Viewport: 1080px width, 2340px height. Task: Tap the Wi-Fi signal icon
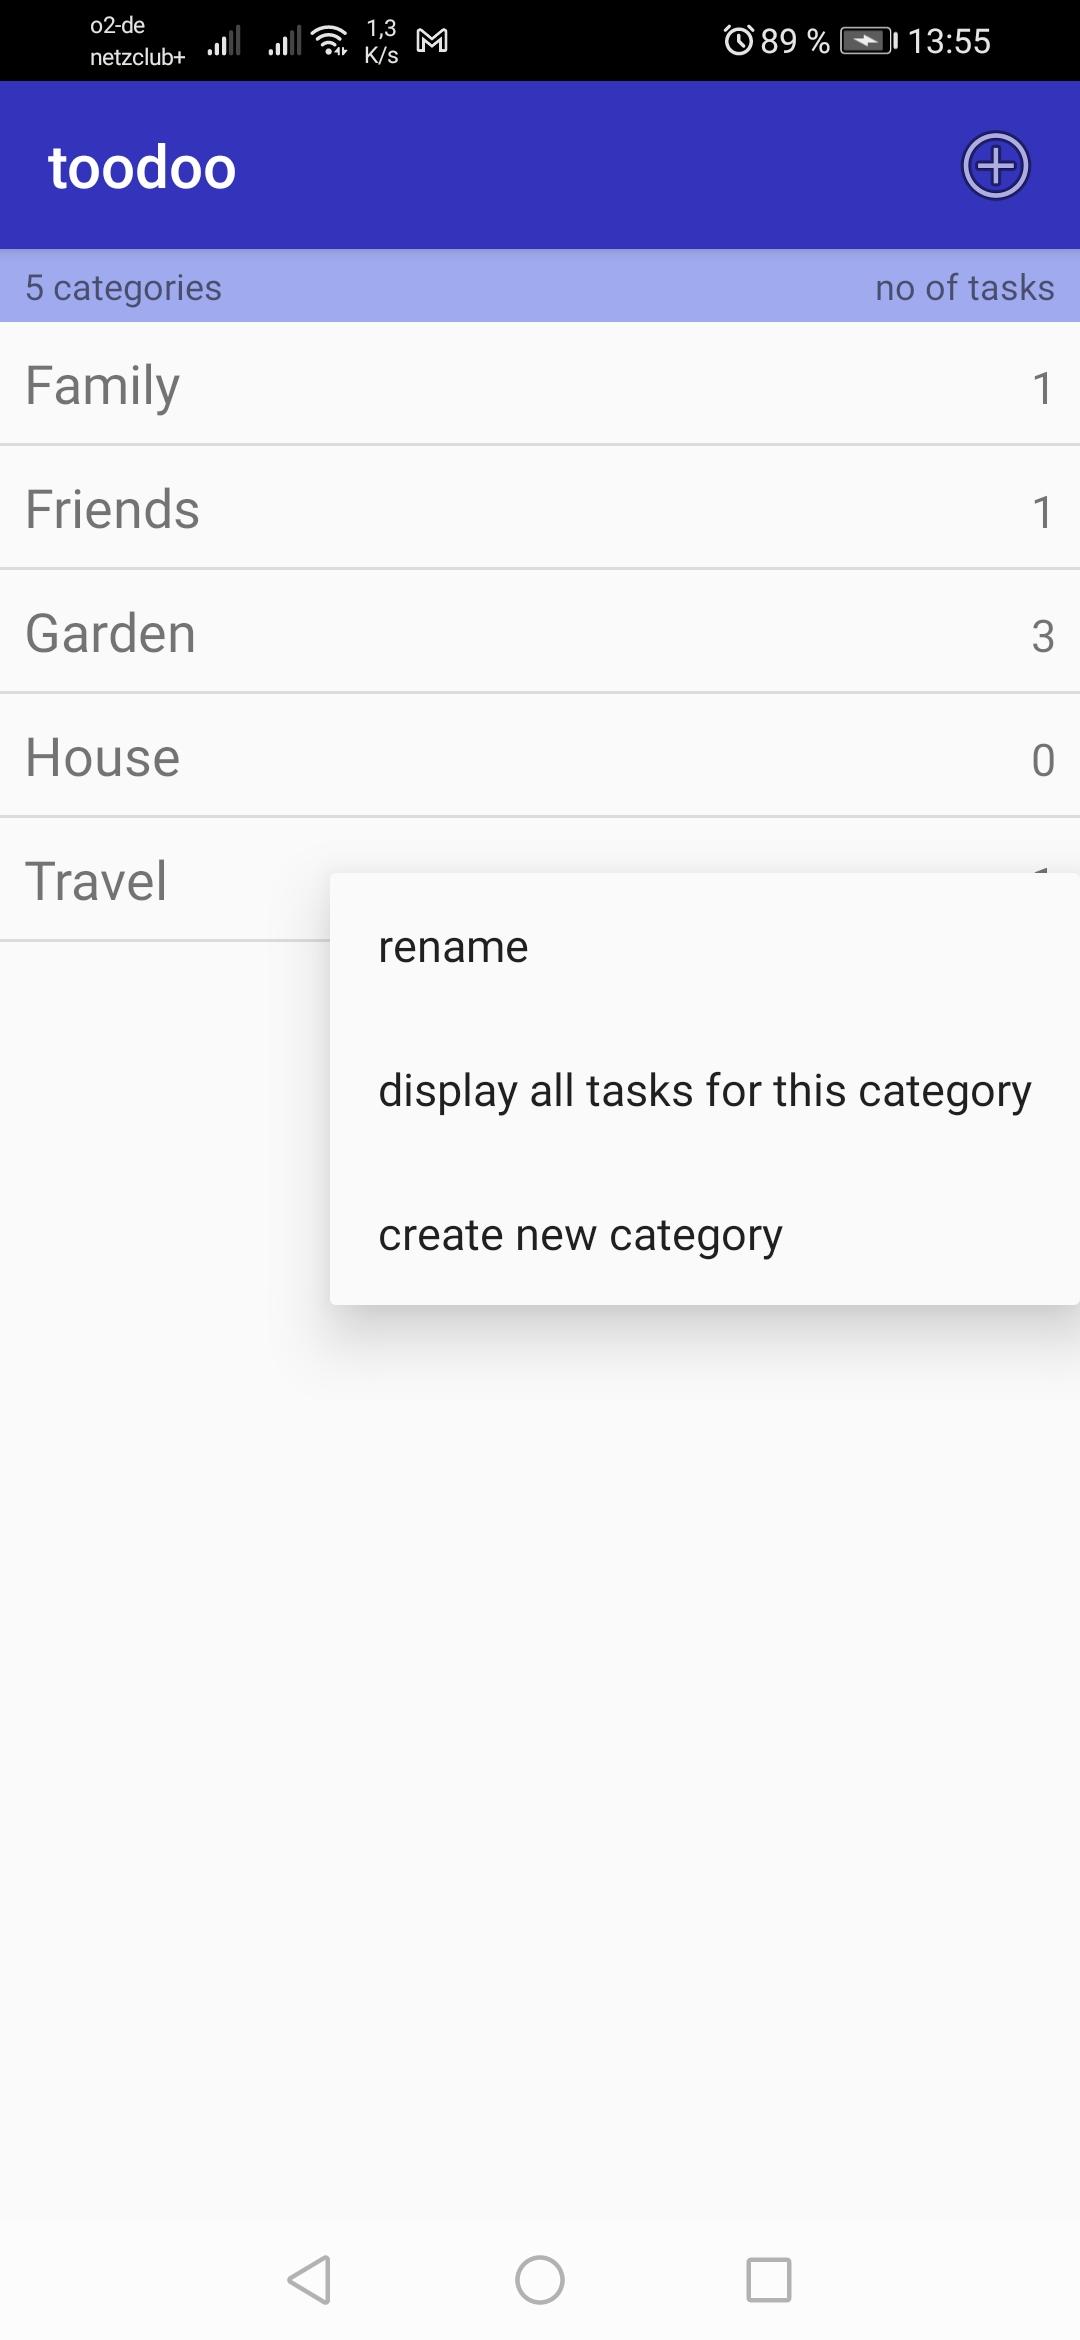tap(329, 41)
